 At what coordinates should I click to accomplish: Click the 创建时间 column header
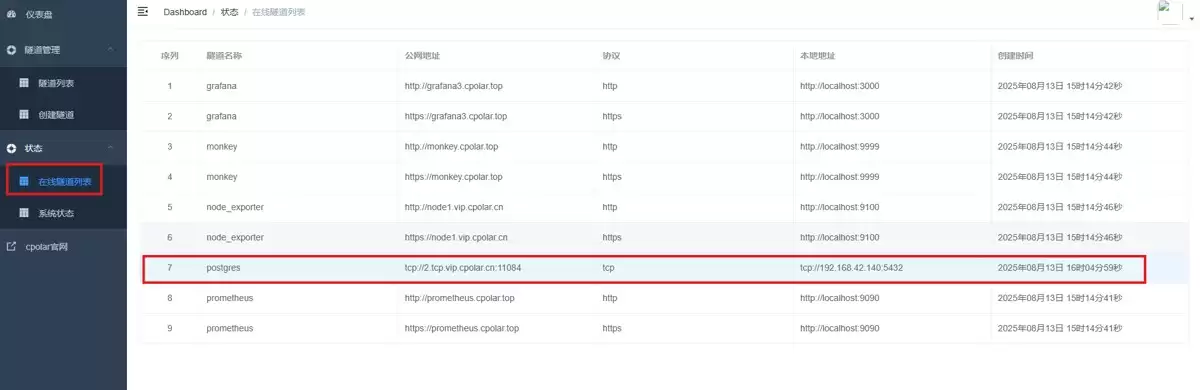1015,55
